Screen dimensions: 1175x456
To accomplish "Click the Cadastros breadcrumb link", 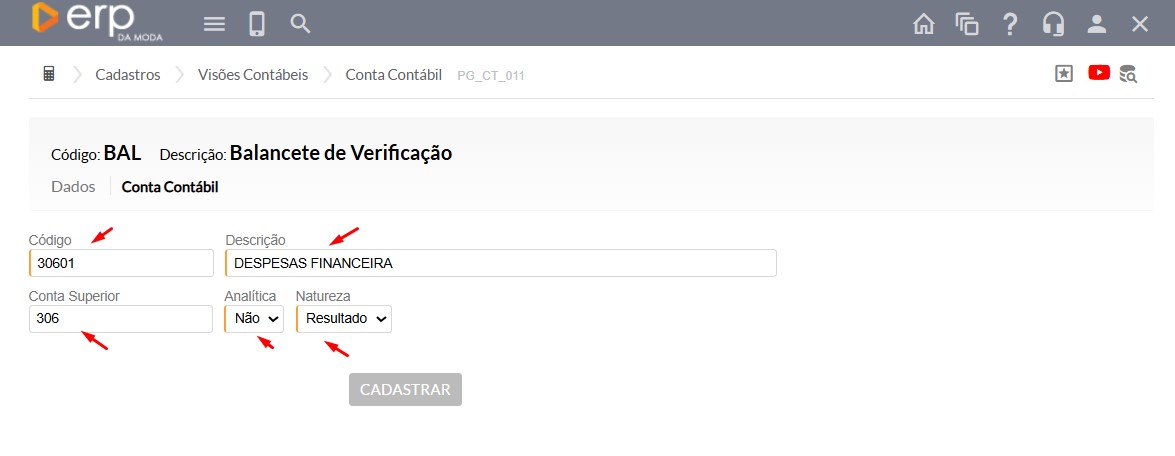I will click(127, 75).
